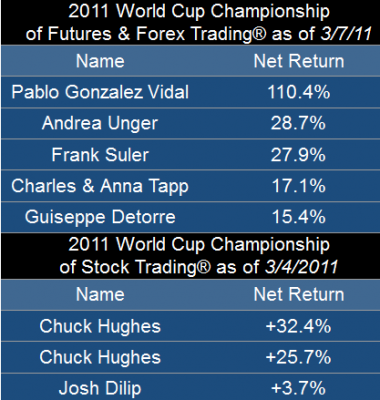Click the Name column header in futures table
The height and width of the screenshot is (400, 380).
point(100,61)
